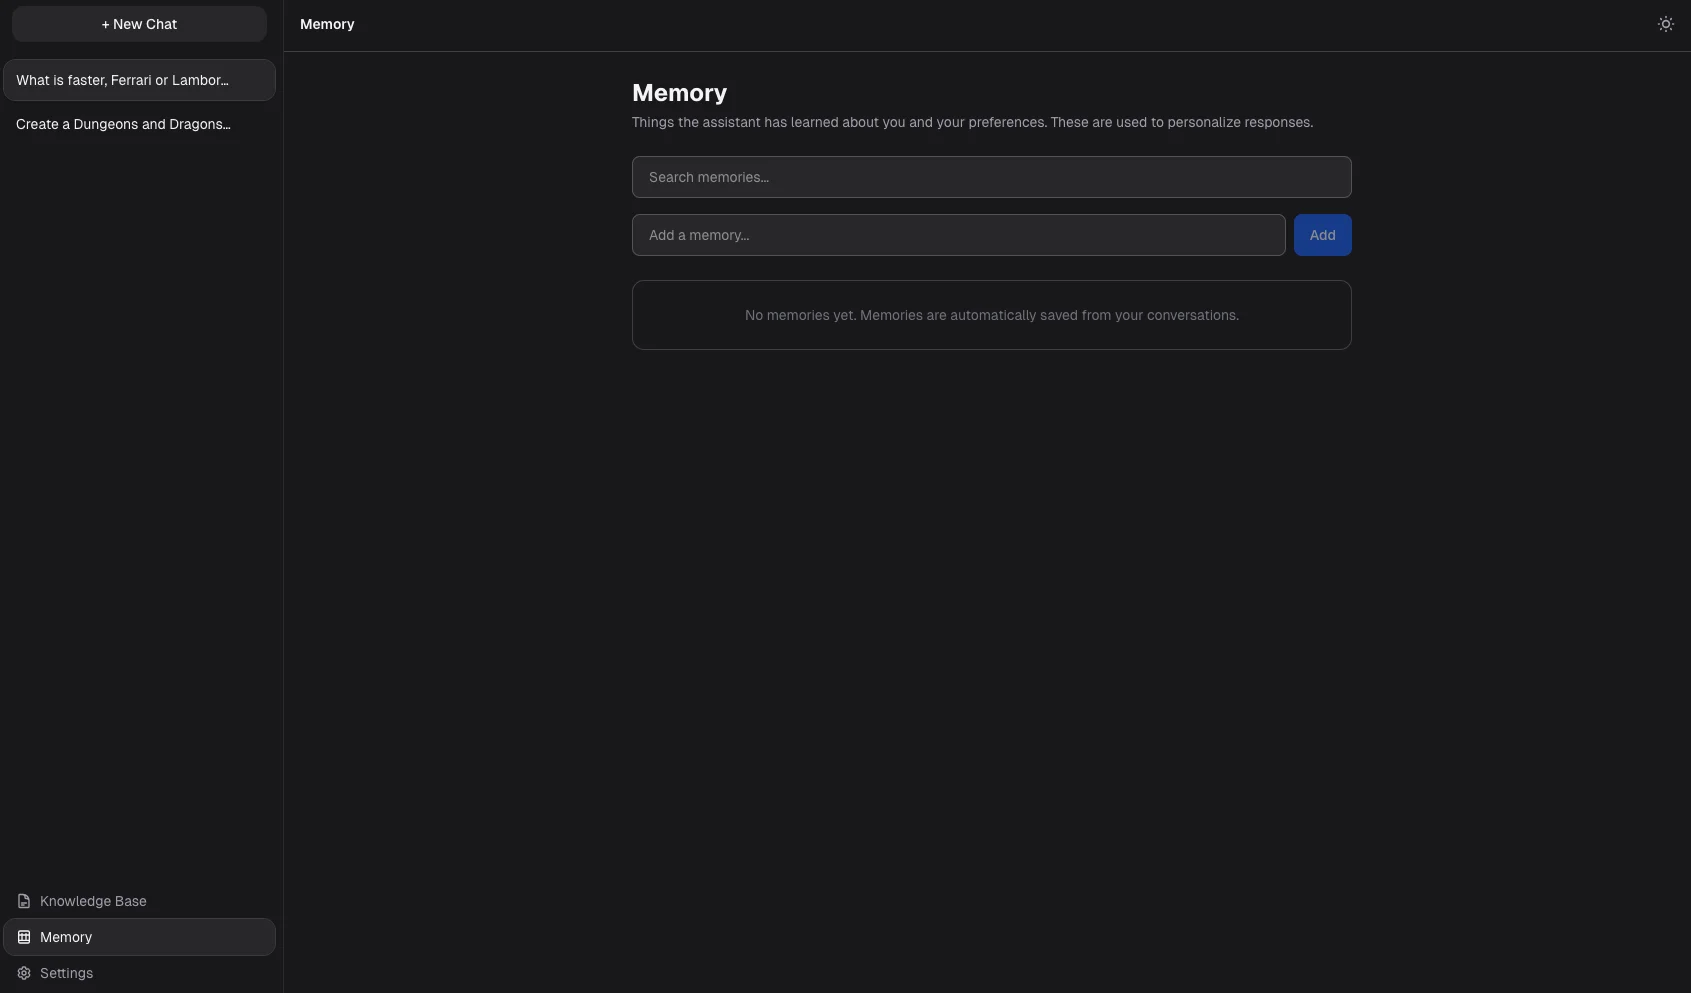Screen dimensions: 1691x993
Task: Click the empty memories notice box
Action: point(991,315)
